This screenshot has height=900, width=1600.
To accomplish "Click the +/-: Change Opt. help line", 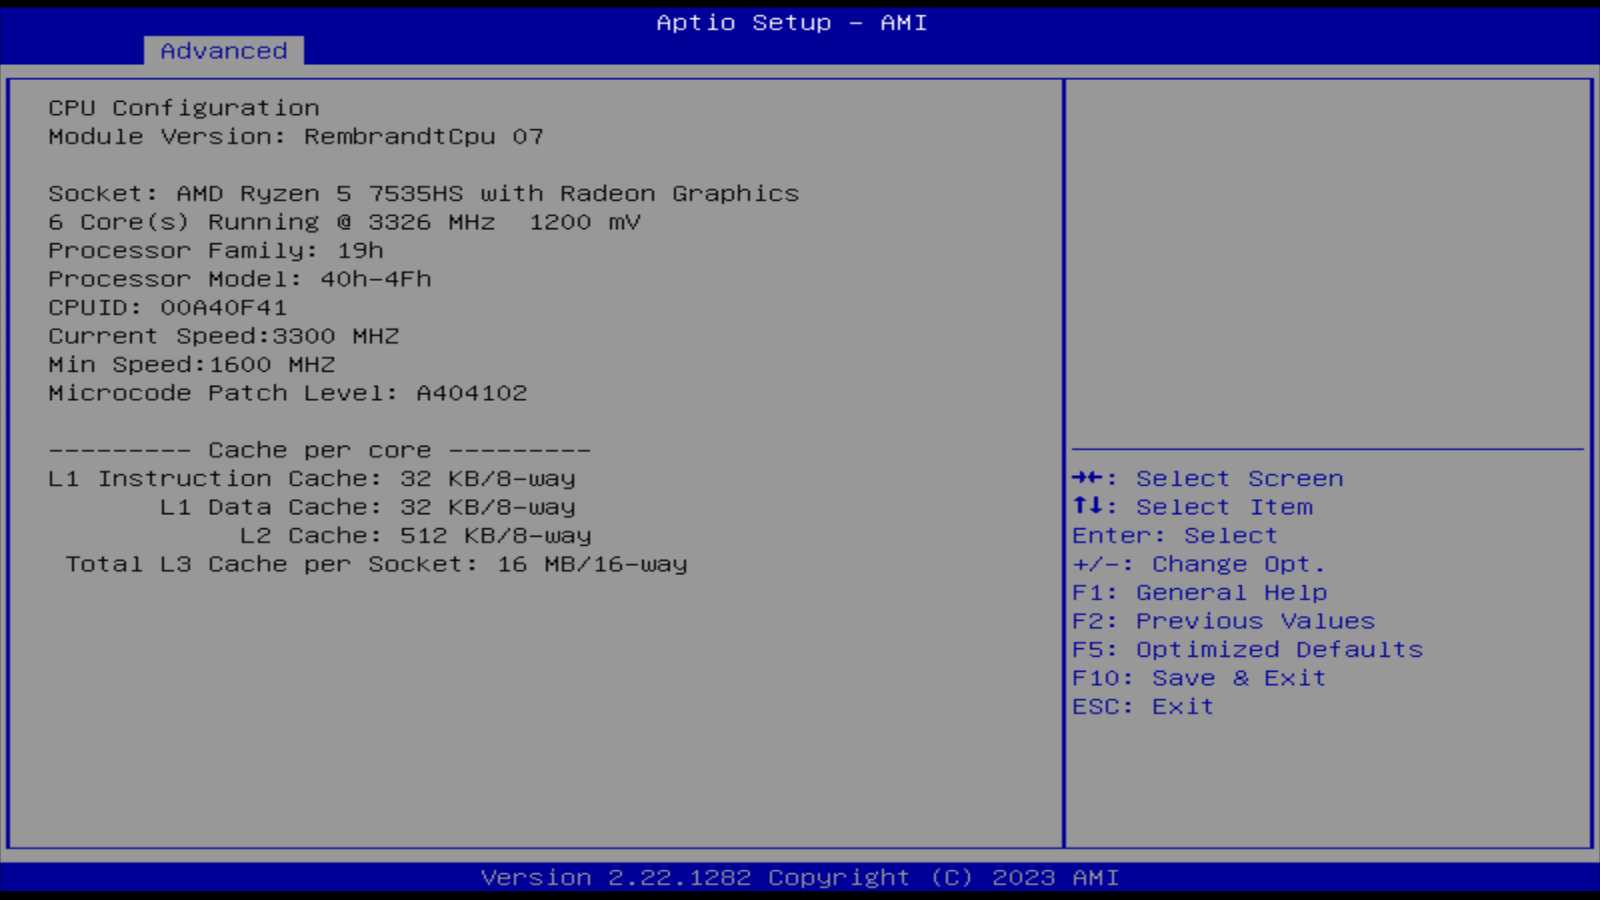I will coord(1199,564).
